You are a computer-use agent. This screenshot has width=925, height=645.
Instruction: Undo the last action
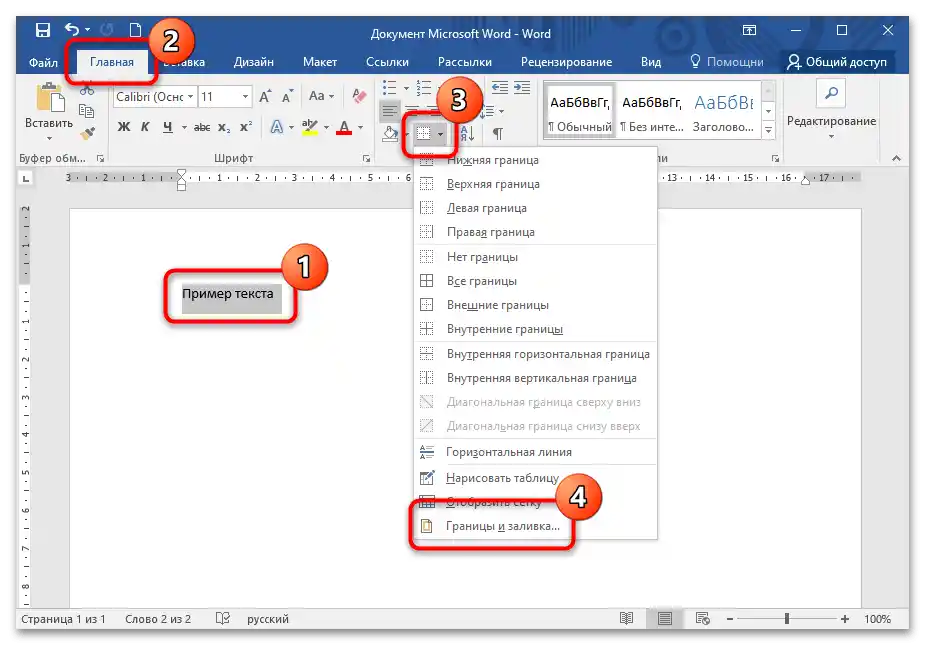72,30
